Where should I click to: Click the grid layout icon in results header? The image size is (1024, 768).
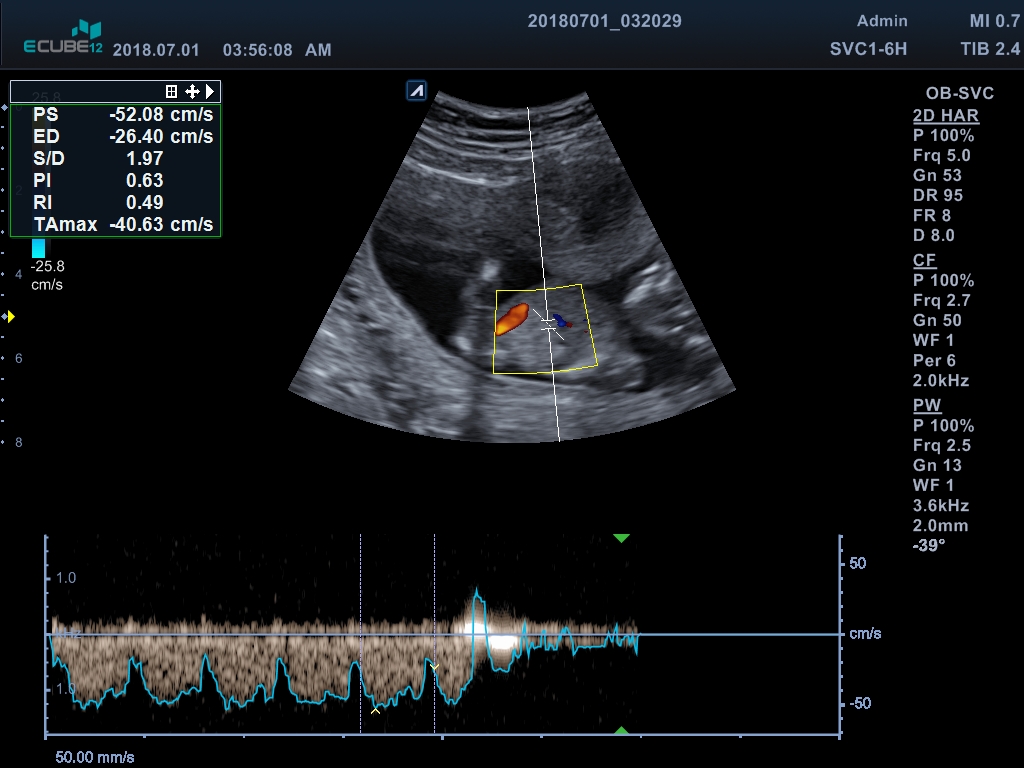point(172,91)
